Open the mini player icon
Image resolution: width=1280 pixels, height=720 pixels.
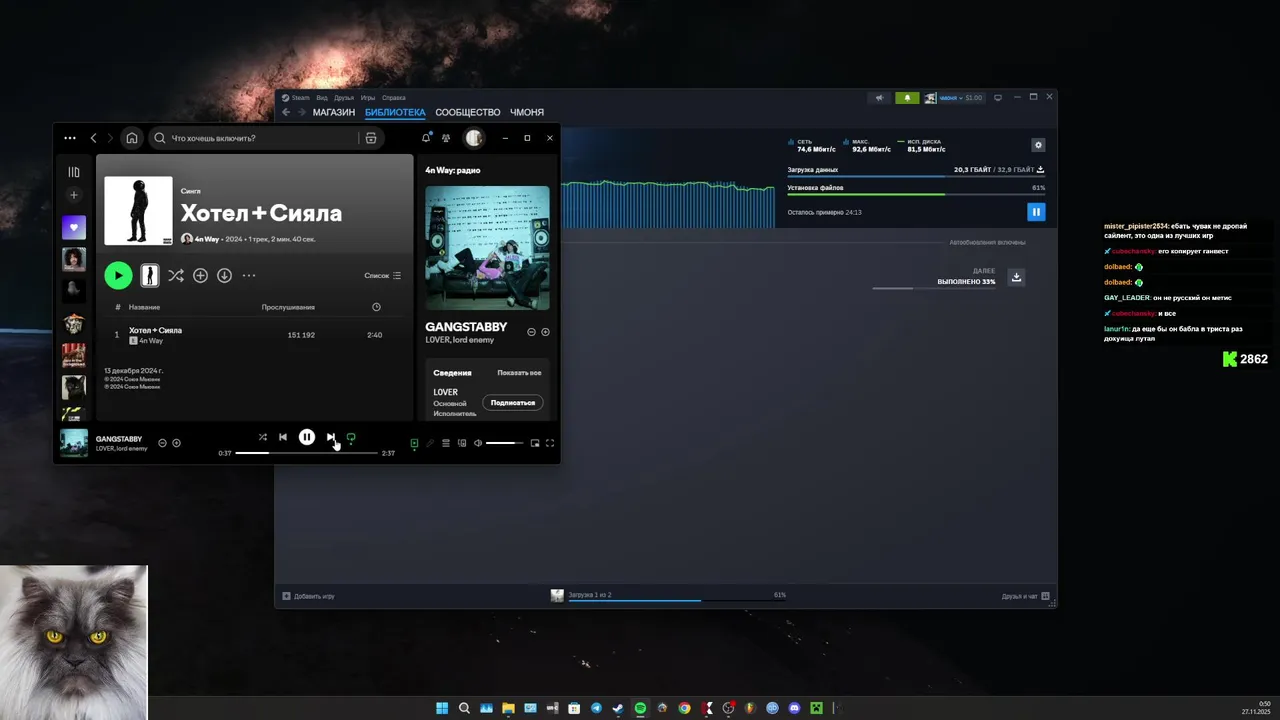coord(535,443)
